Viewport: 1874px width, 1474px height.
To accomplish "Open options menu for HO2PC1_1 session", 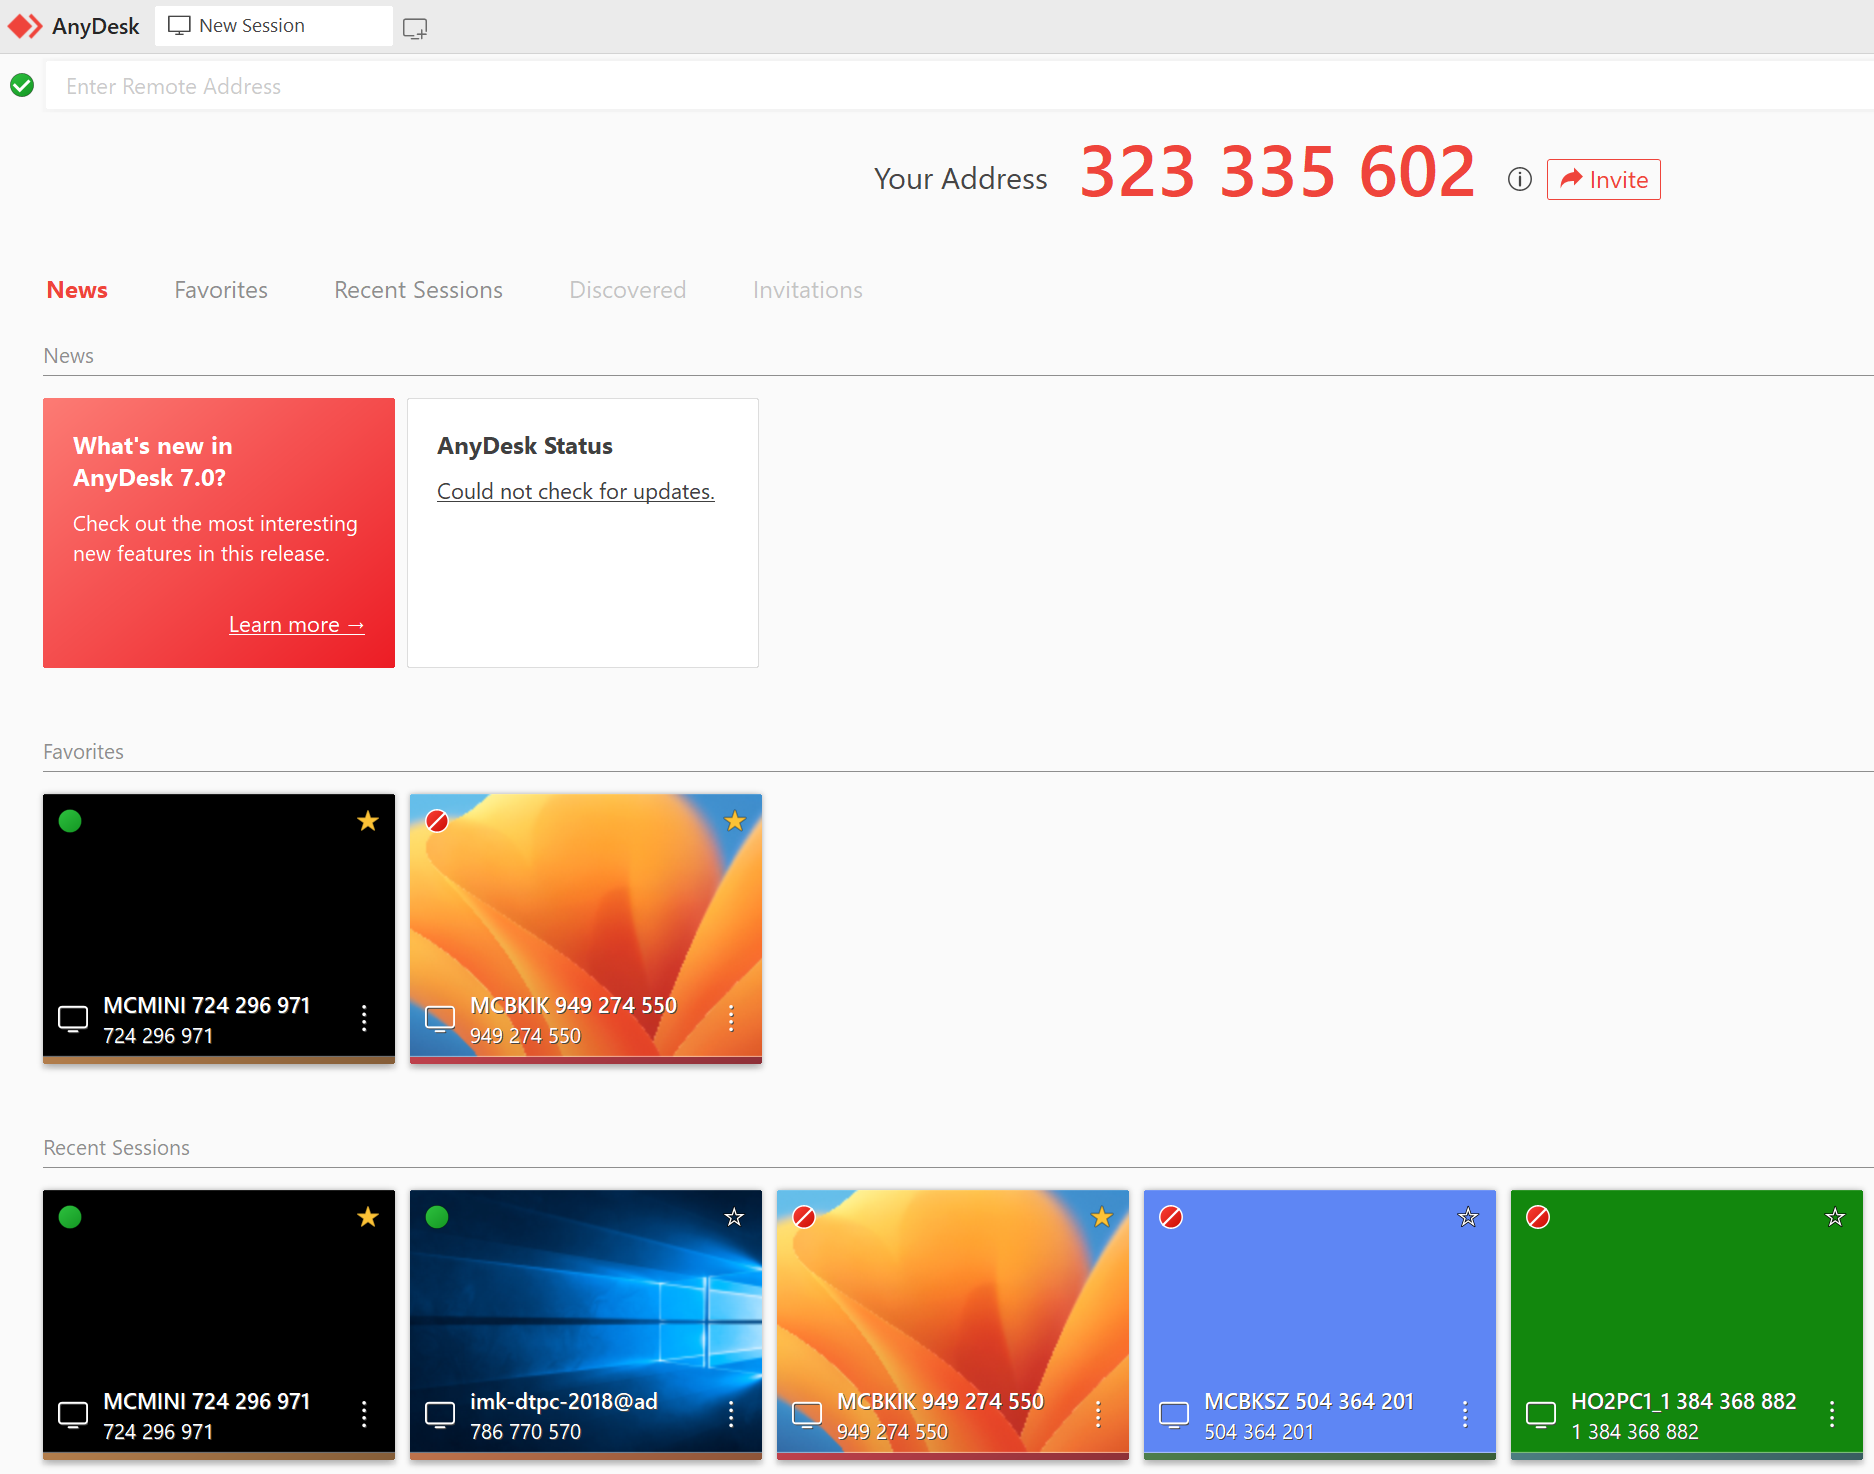I will tap(1832, 1414).
